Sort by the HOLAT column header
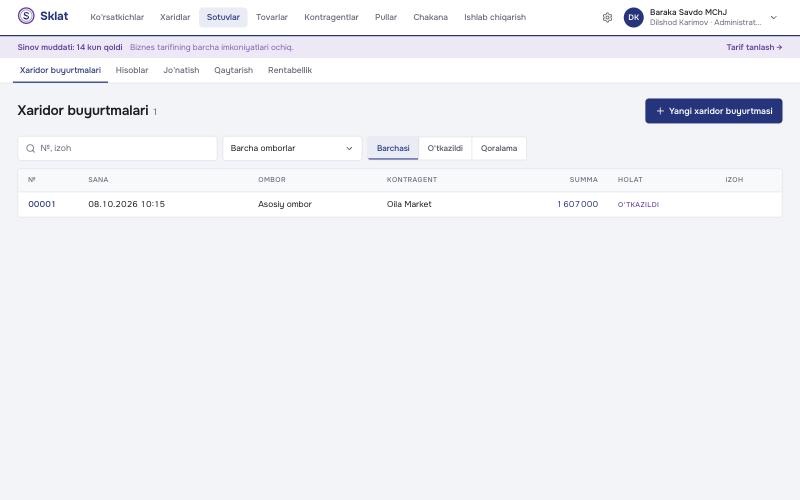This screenshot has height=500, width=800. pos(630,180)
